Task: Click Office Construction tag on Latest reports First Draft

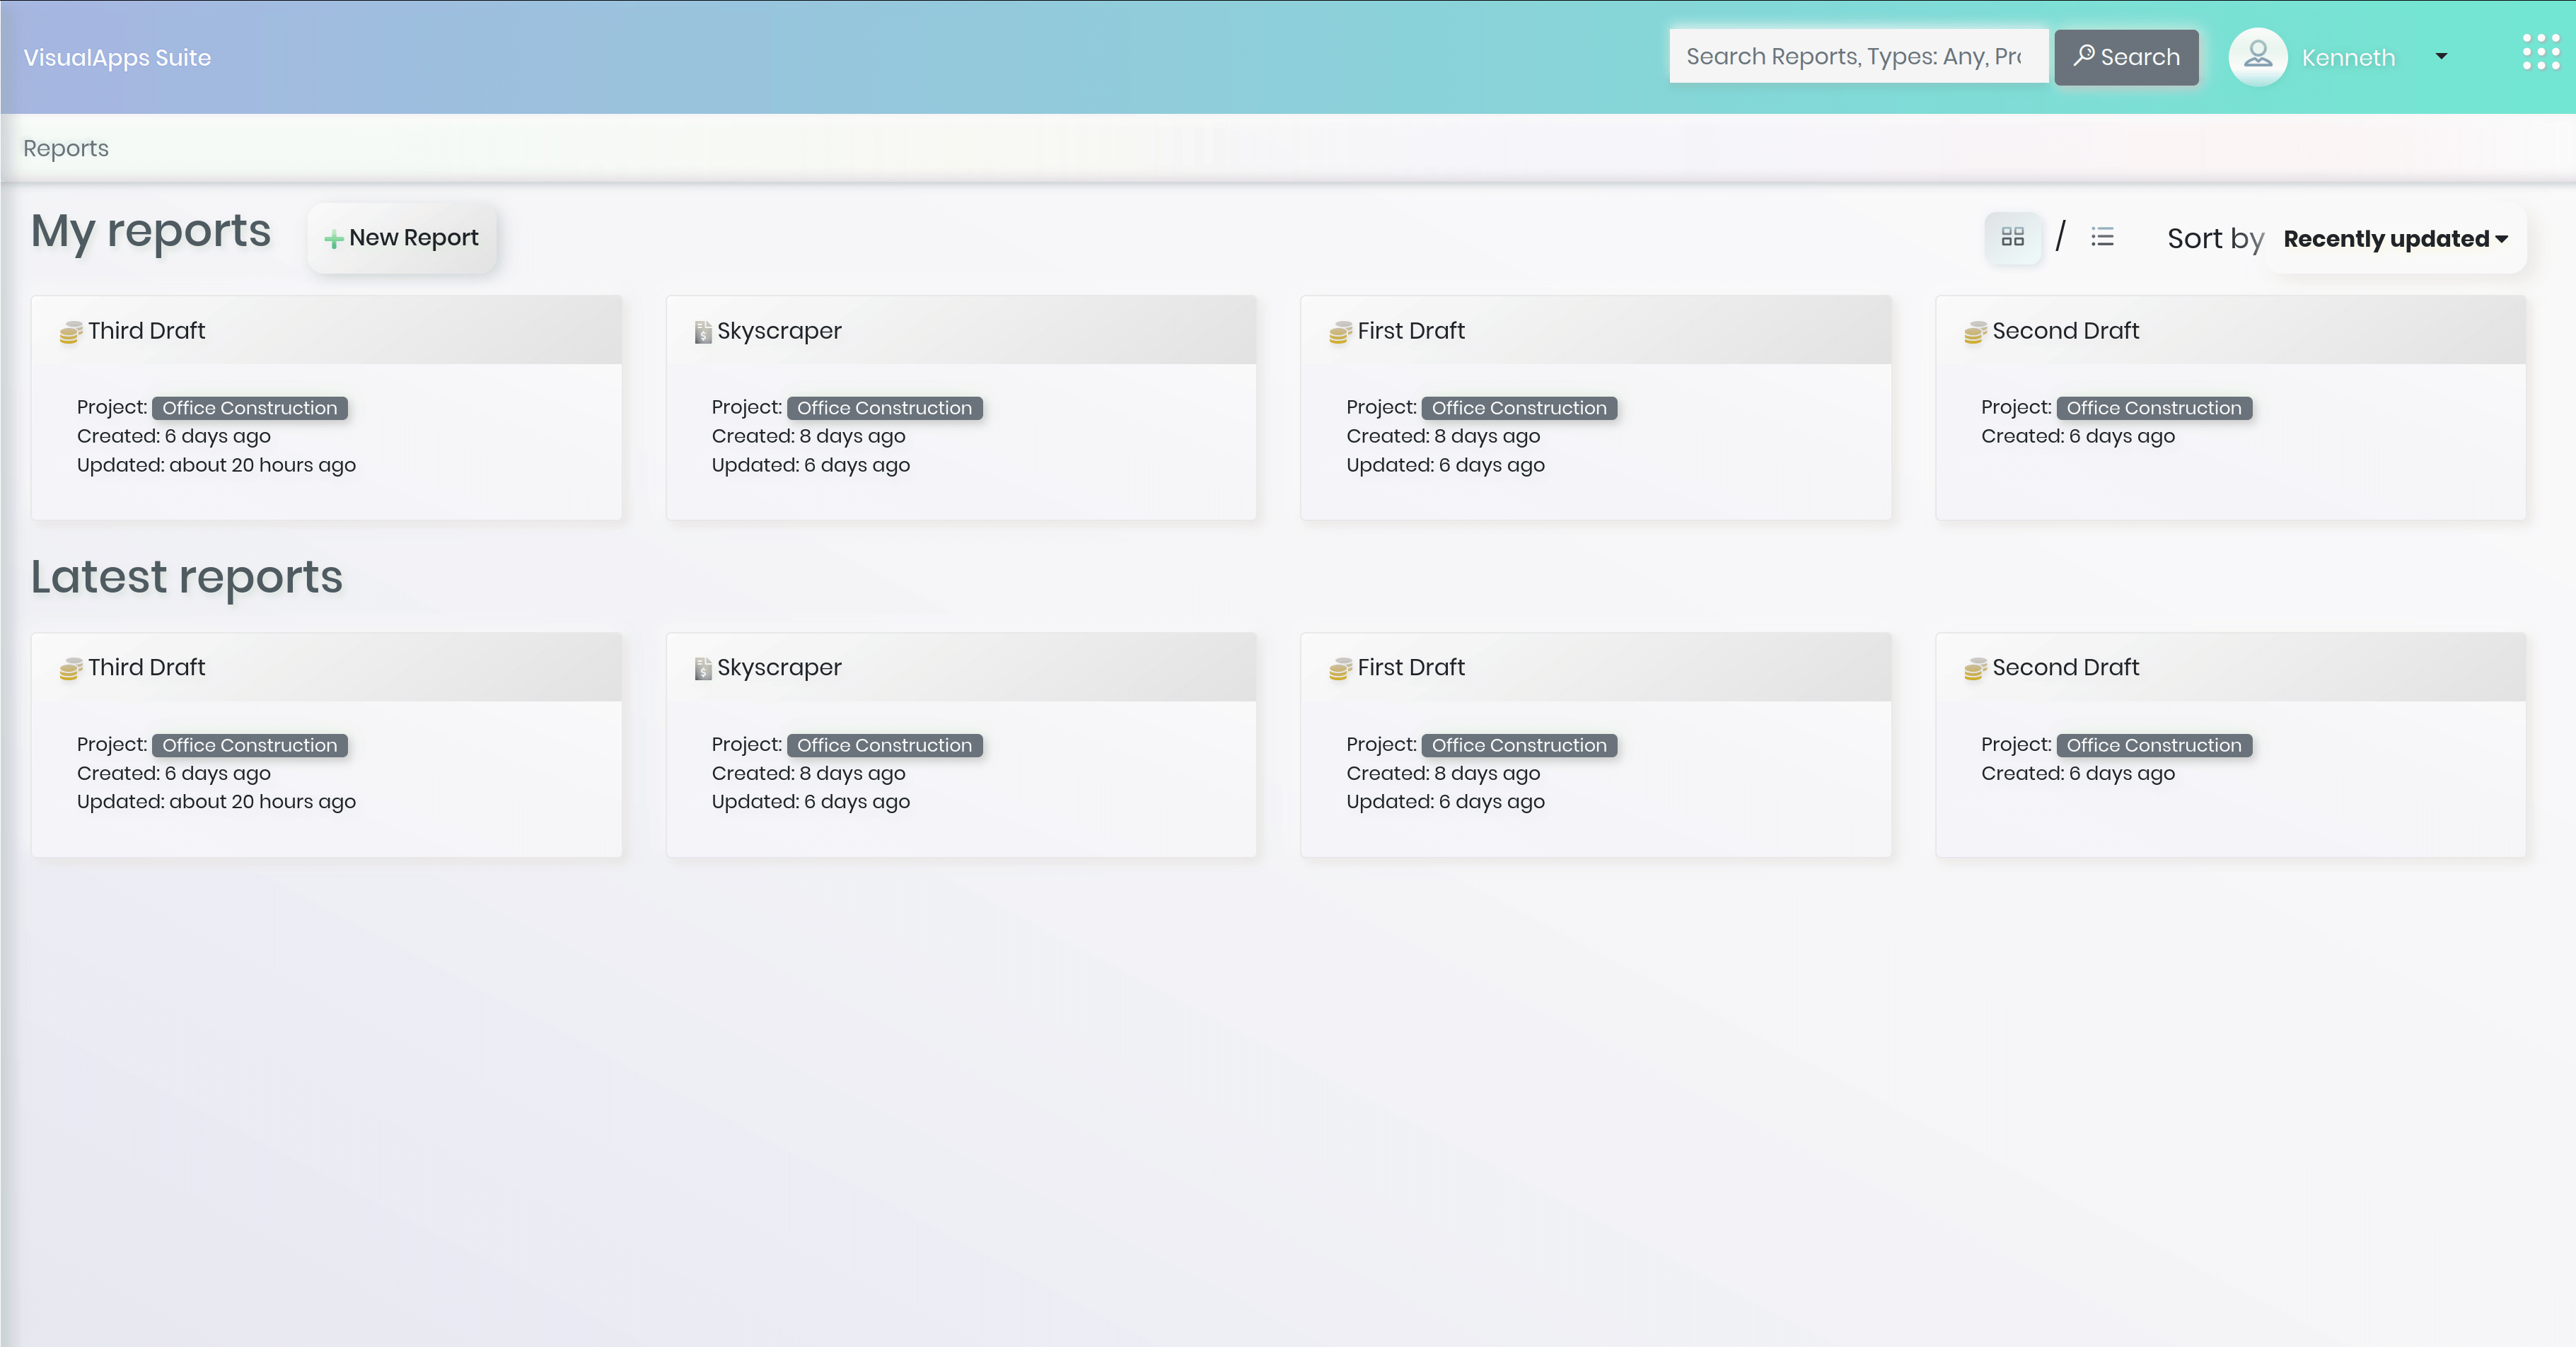Action: pyautogui.click(x=1518, y=745)
